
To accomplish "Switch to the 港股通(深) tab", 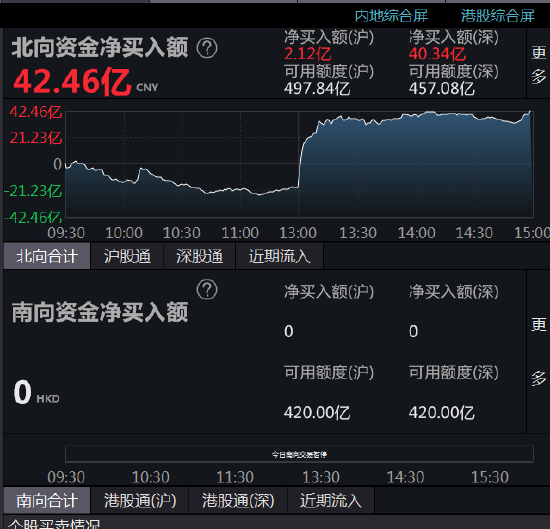I will point(238,501).
